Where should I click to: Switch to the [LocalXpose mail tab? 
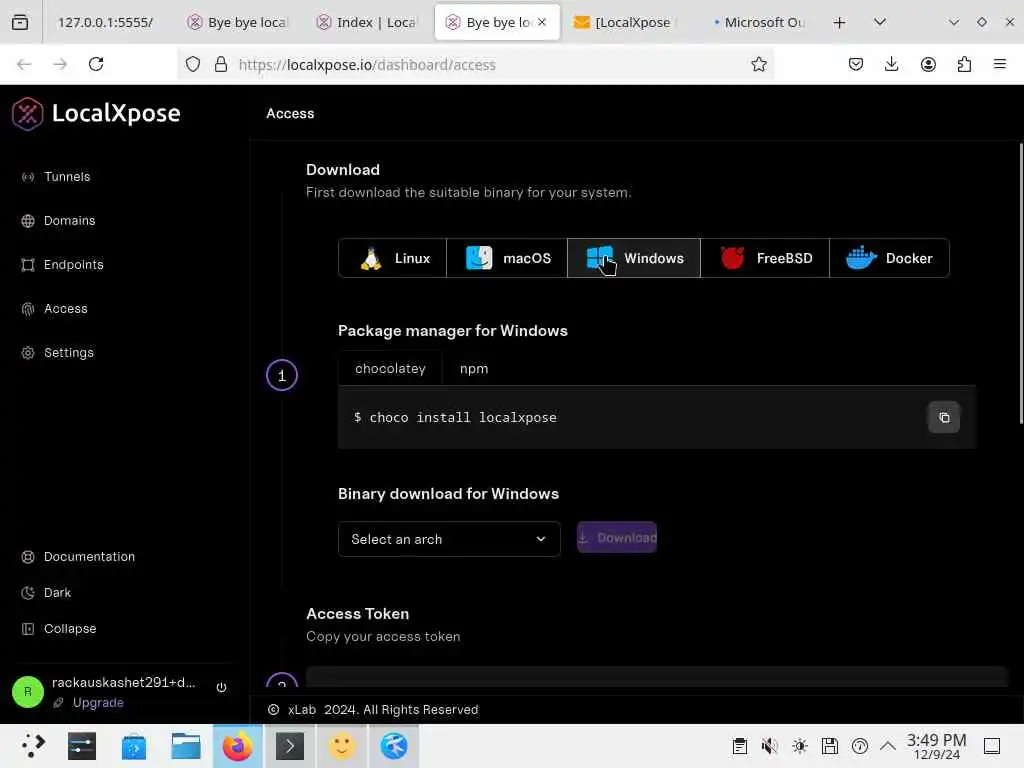coord(622,22)
